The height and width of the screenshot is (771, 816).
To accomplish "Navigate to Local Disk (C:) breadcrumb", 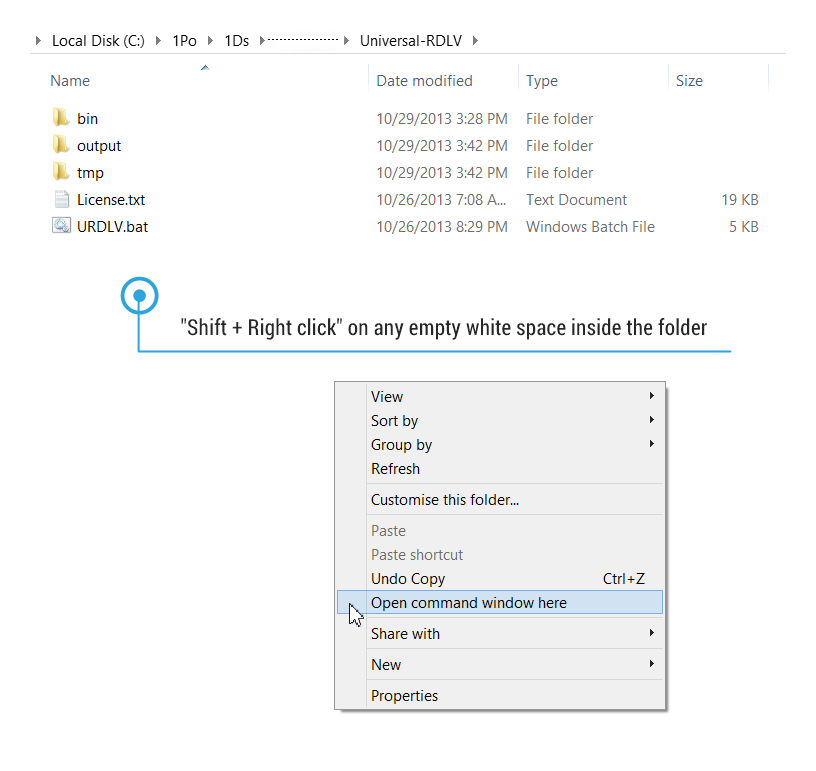I will click(98, 41).
